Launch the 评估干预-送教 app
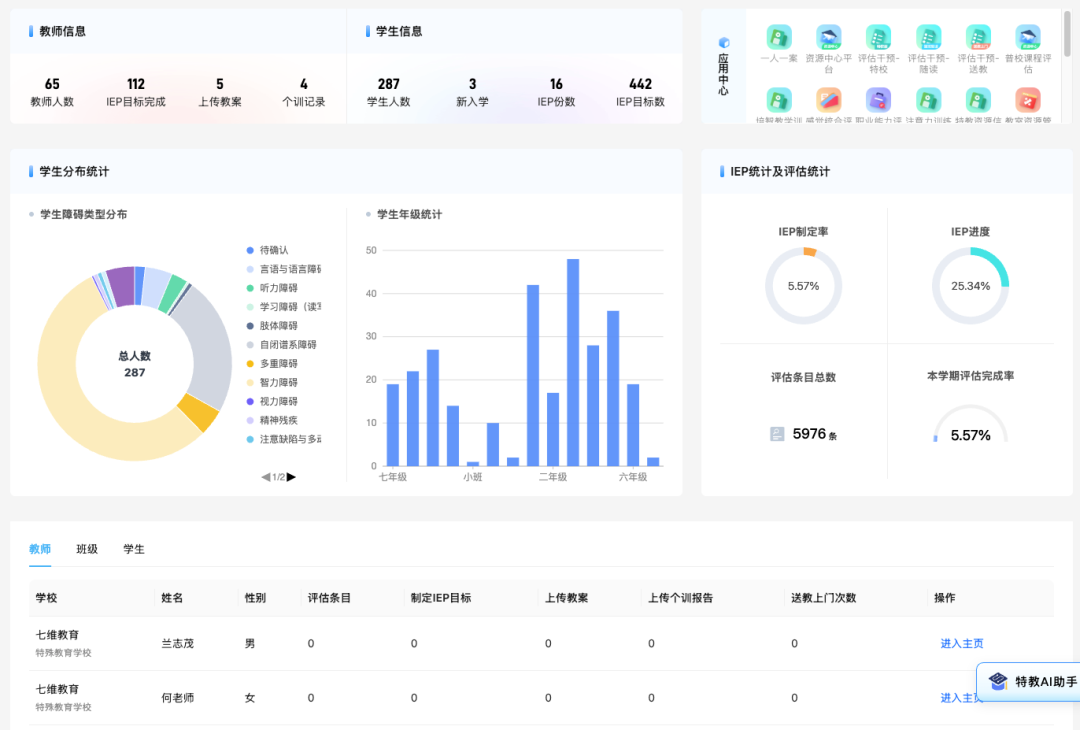This screenshot has width=1080, height=730. coord(978,36)
